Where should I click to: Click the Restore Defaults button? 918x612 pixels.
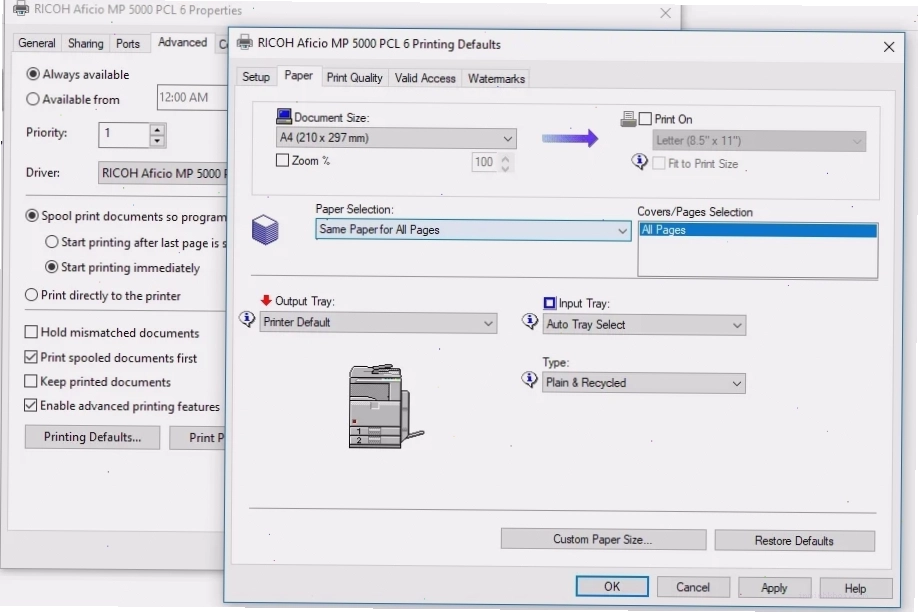click(x=794, y=541)
